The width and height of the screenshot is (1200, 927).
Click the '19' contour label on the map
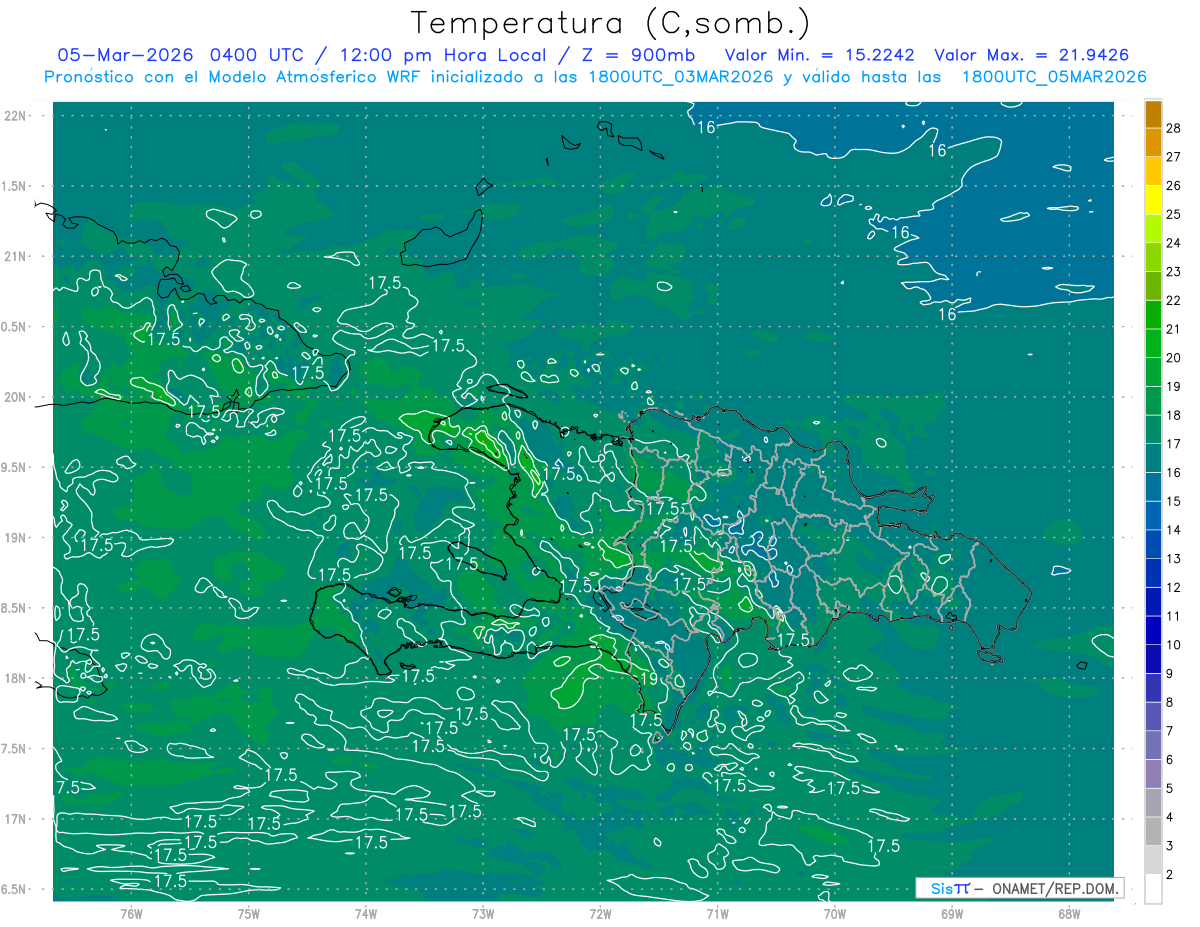pos(648,679)
